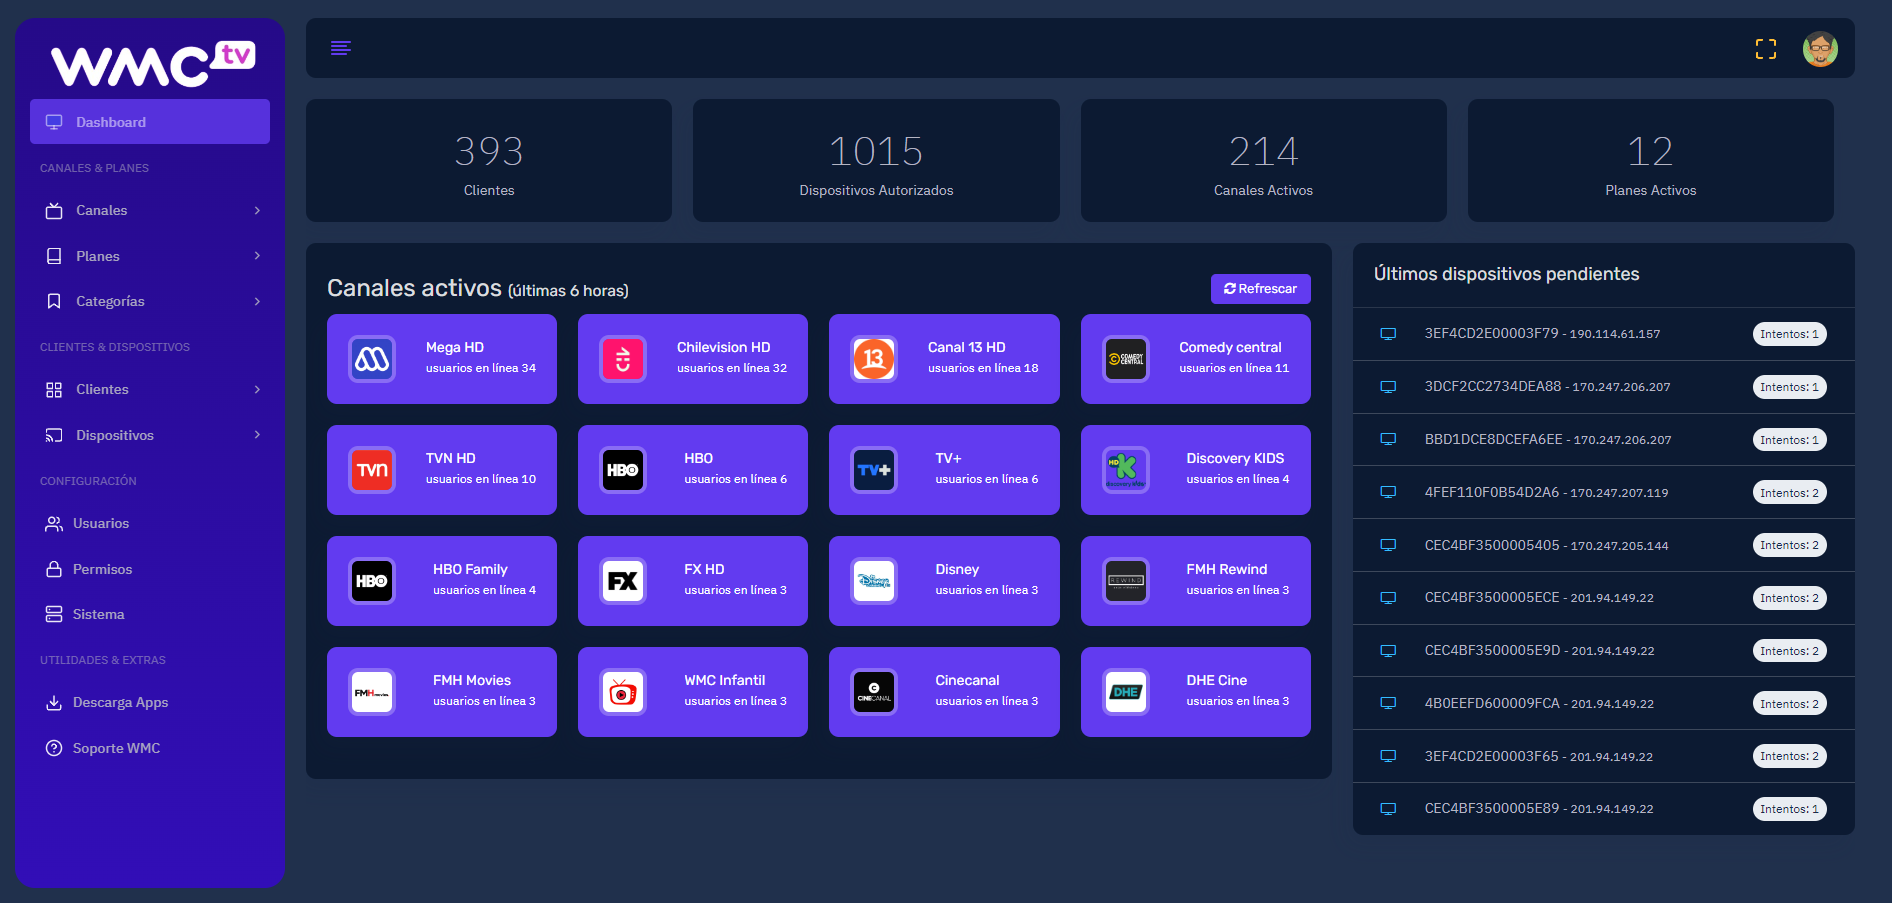This screenshot has width=1892, height=903.
Task: Click the Planes book icon in sidebar
Action: 54,256
